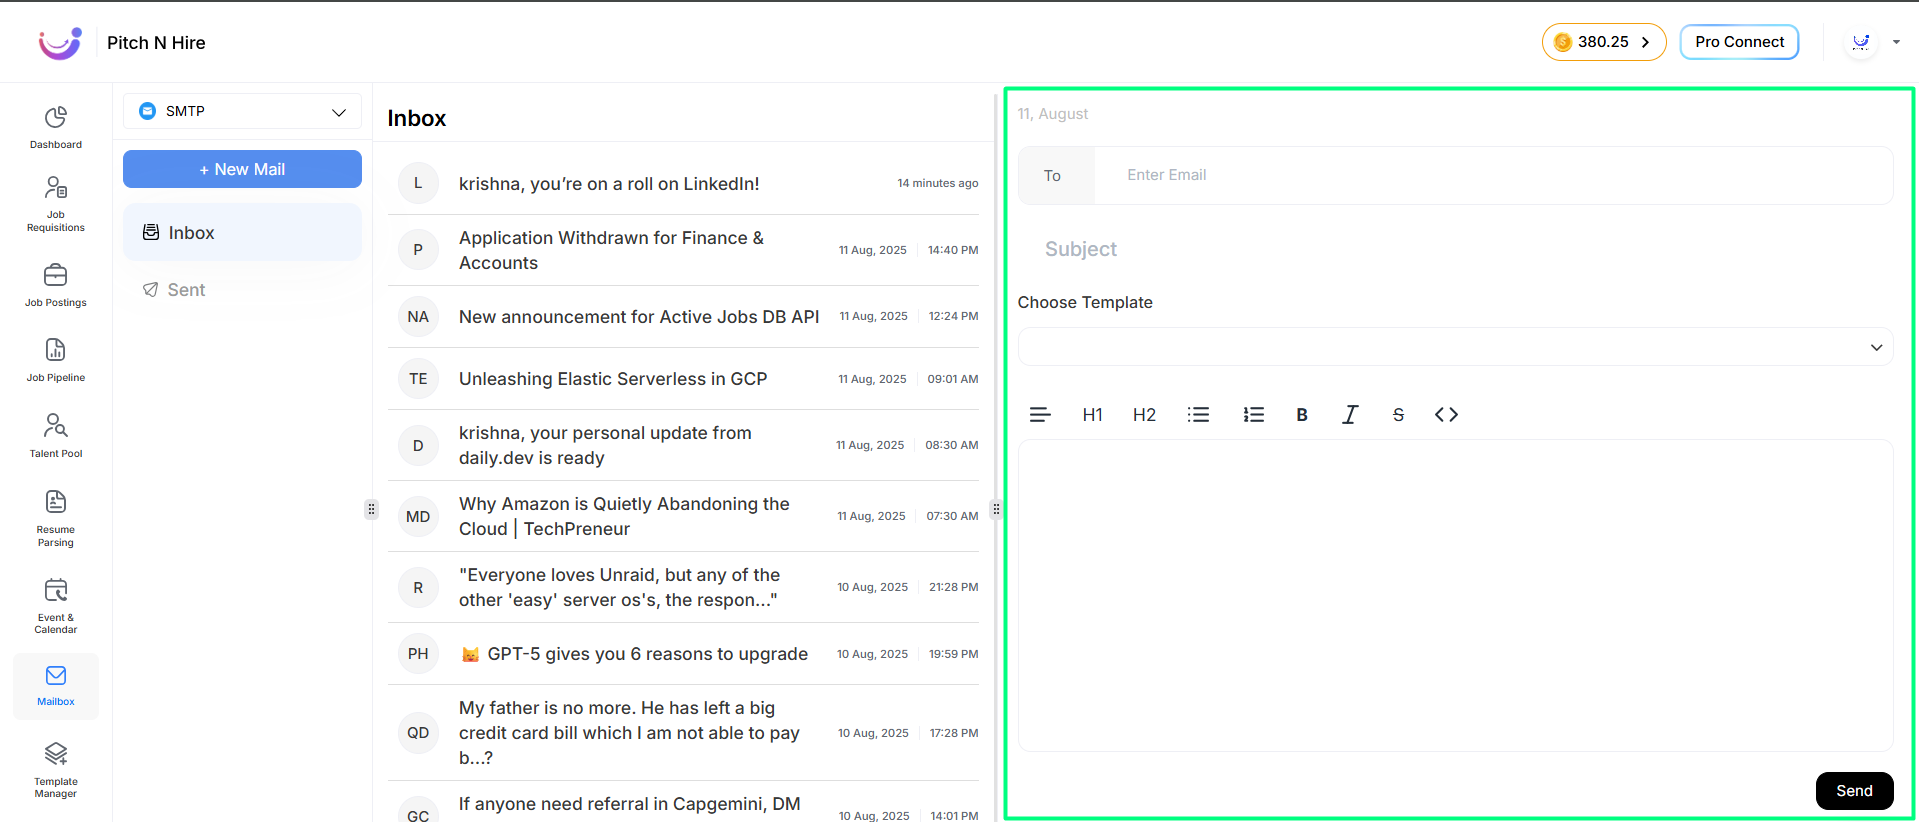Insert a bulleted list
Image resolution: width=1919 pixels, height=822 pixels.
coord(1198,414)
